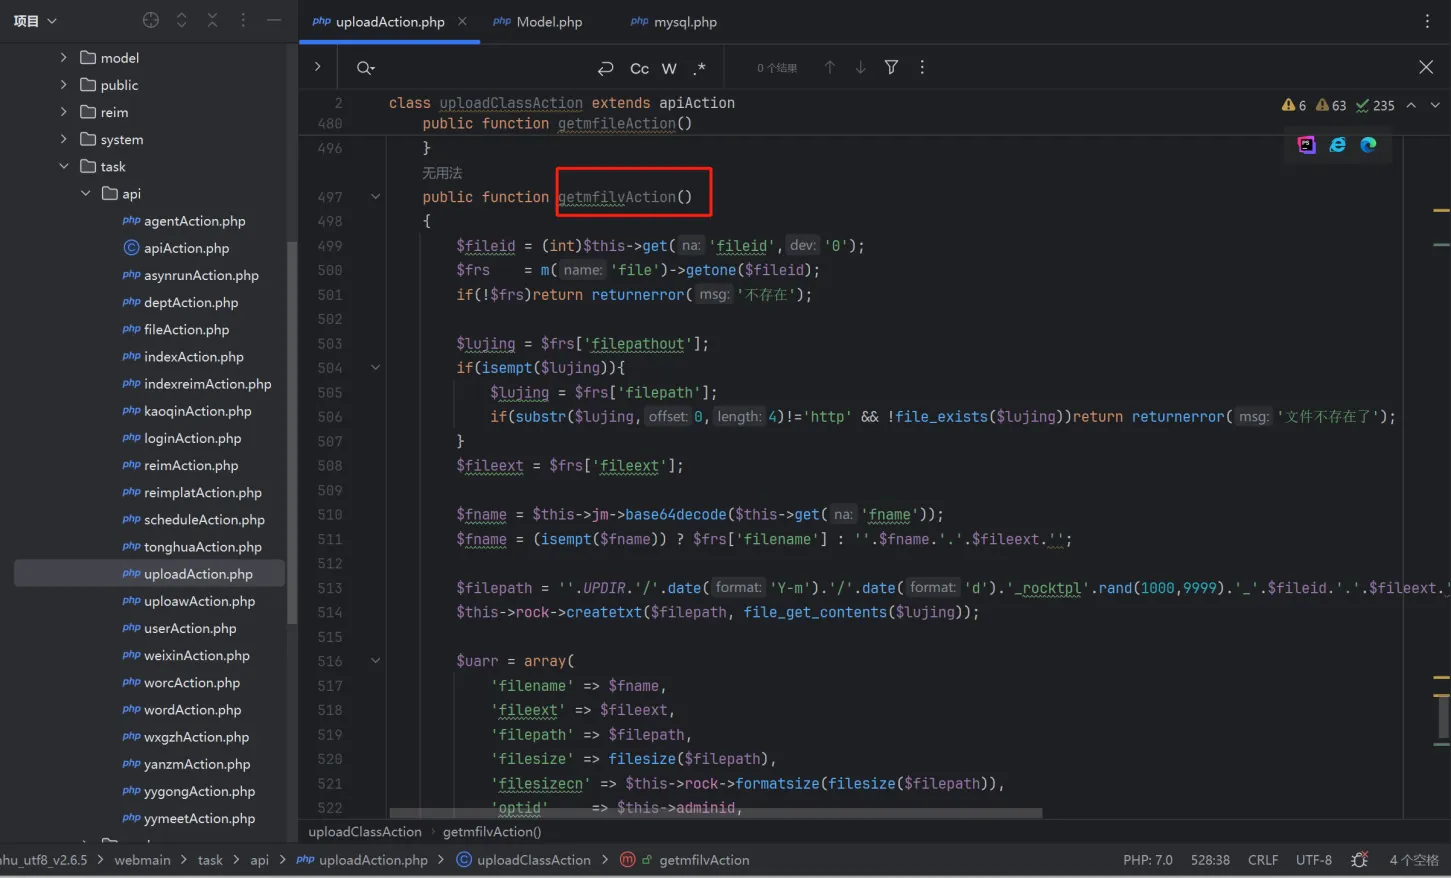The image size is (1451, 878).
Task: Enable regex (.*) search option
Action: click(x=700, y=68)
